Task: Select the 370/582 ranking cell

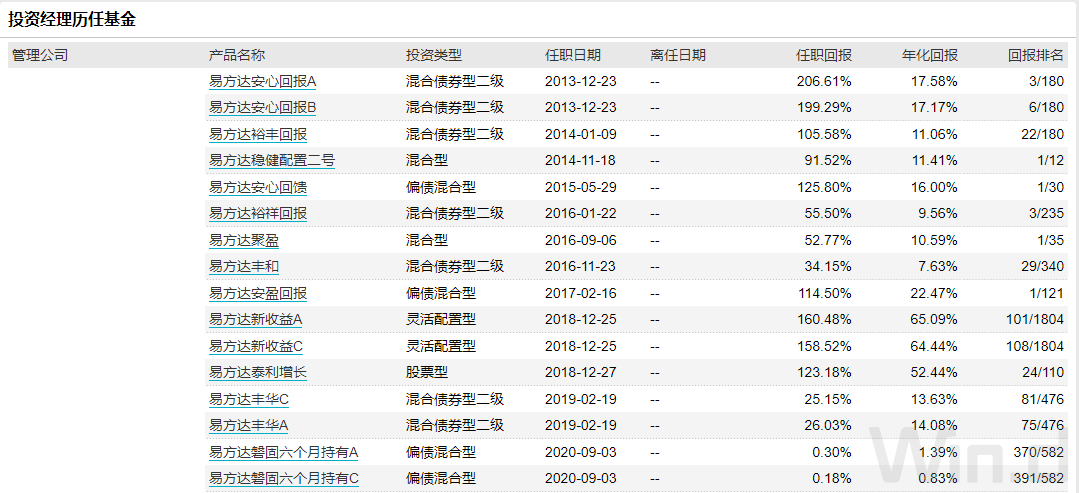Action: pos(1039,452)
